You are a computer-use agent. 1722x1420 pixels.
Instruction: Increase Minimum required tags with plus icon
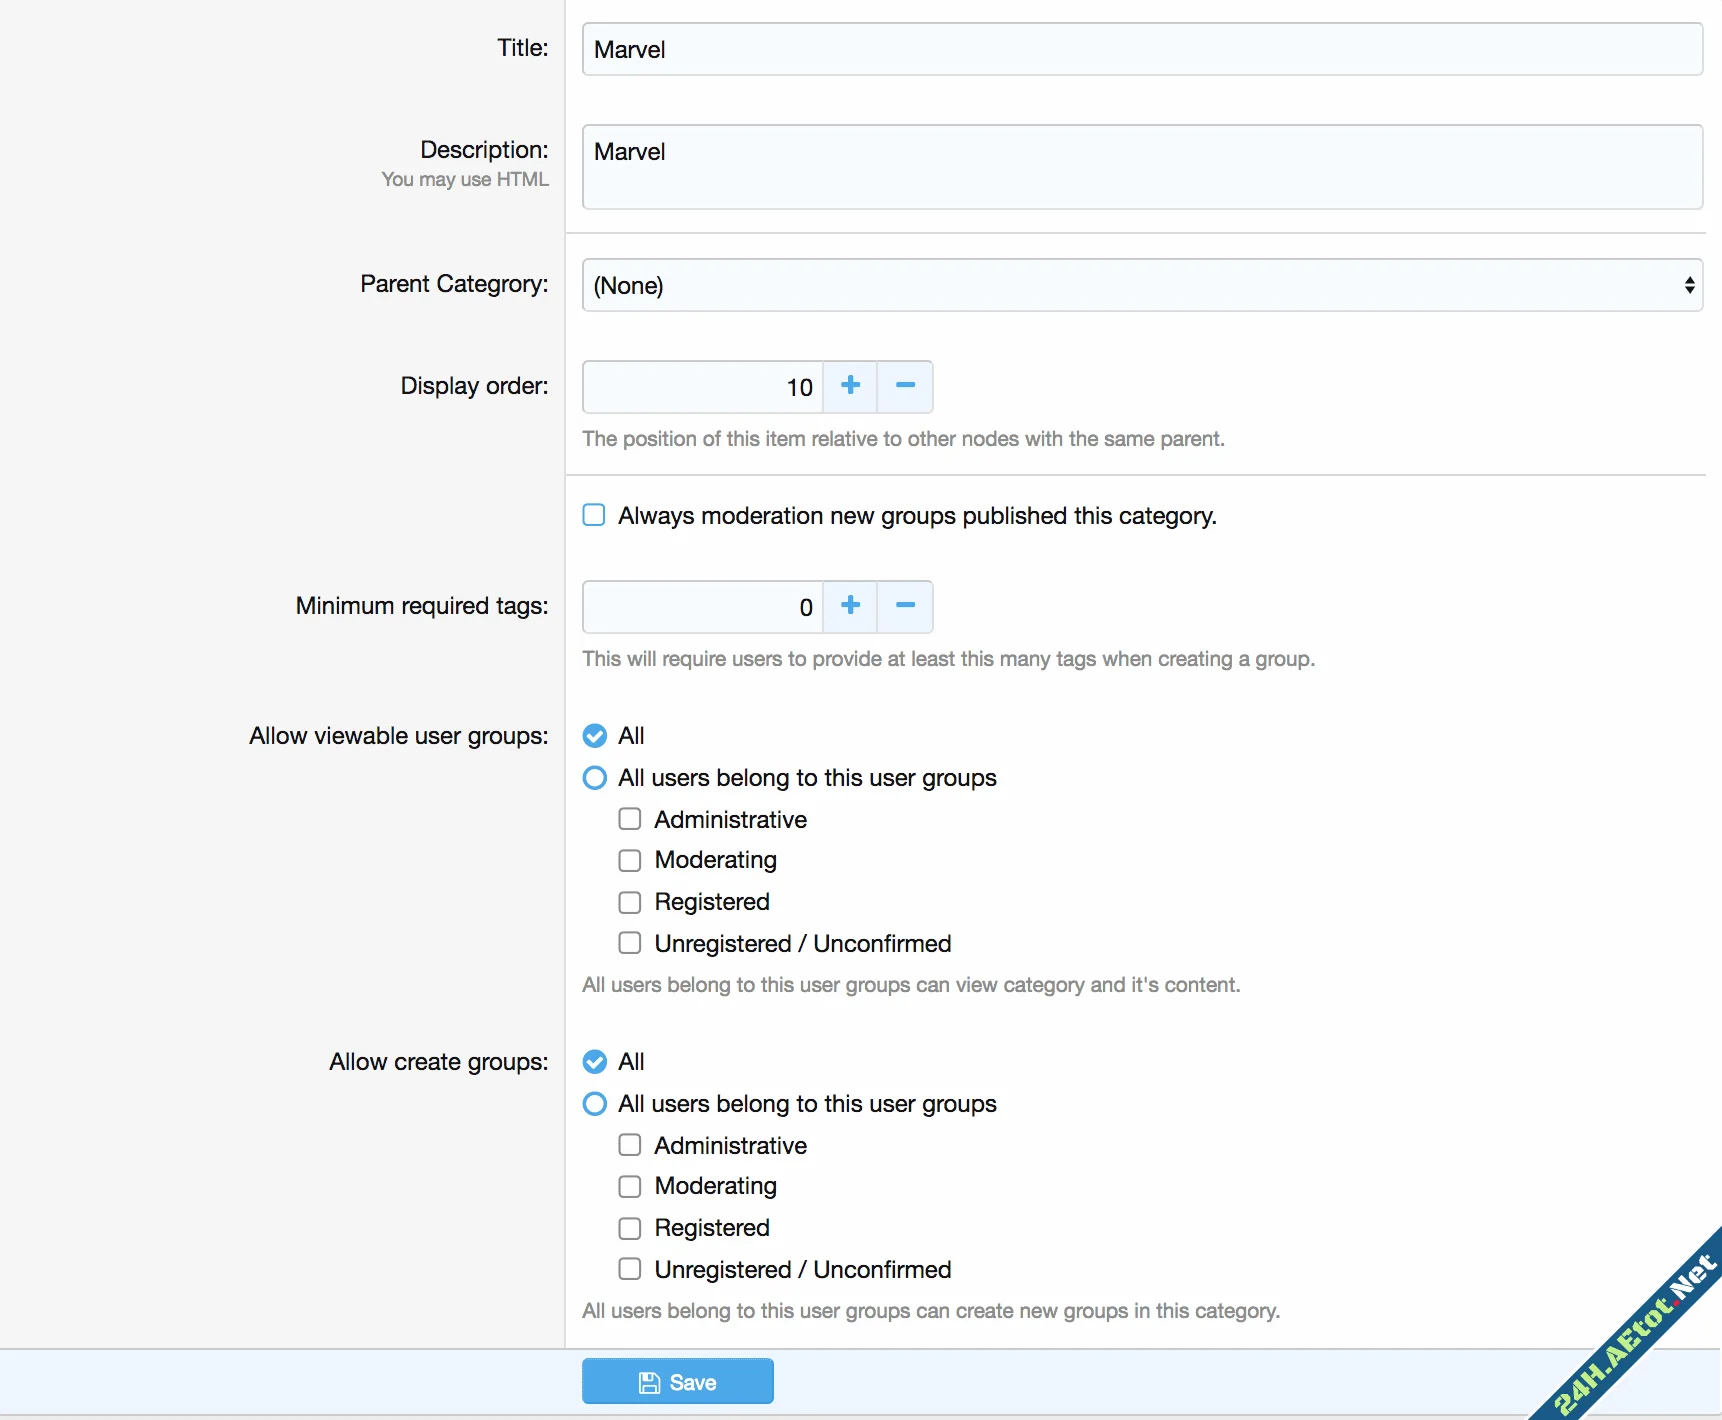coord(849,606)
